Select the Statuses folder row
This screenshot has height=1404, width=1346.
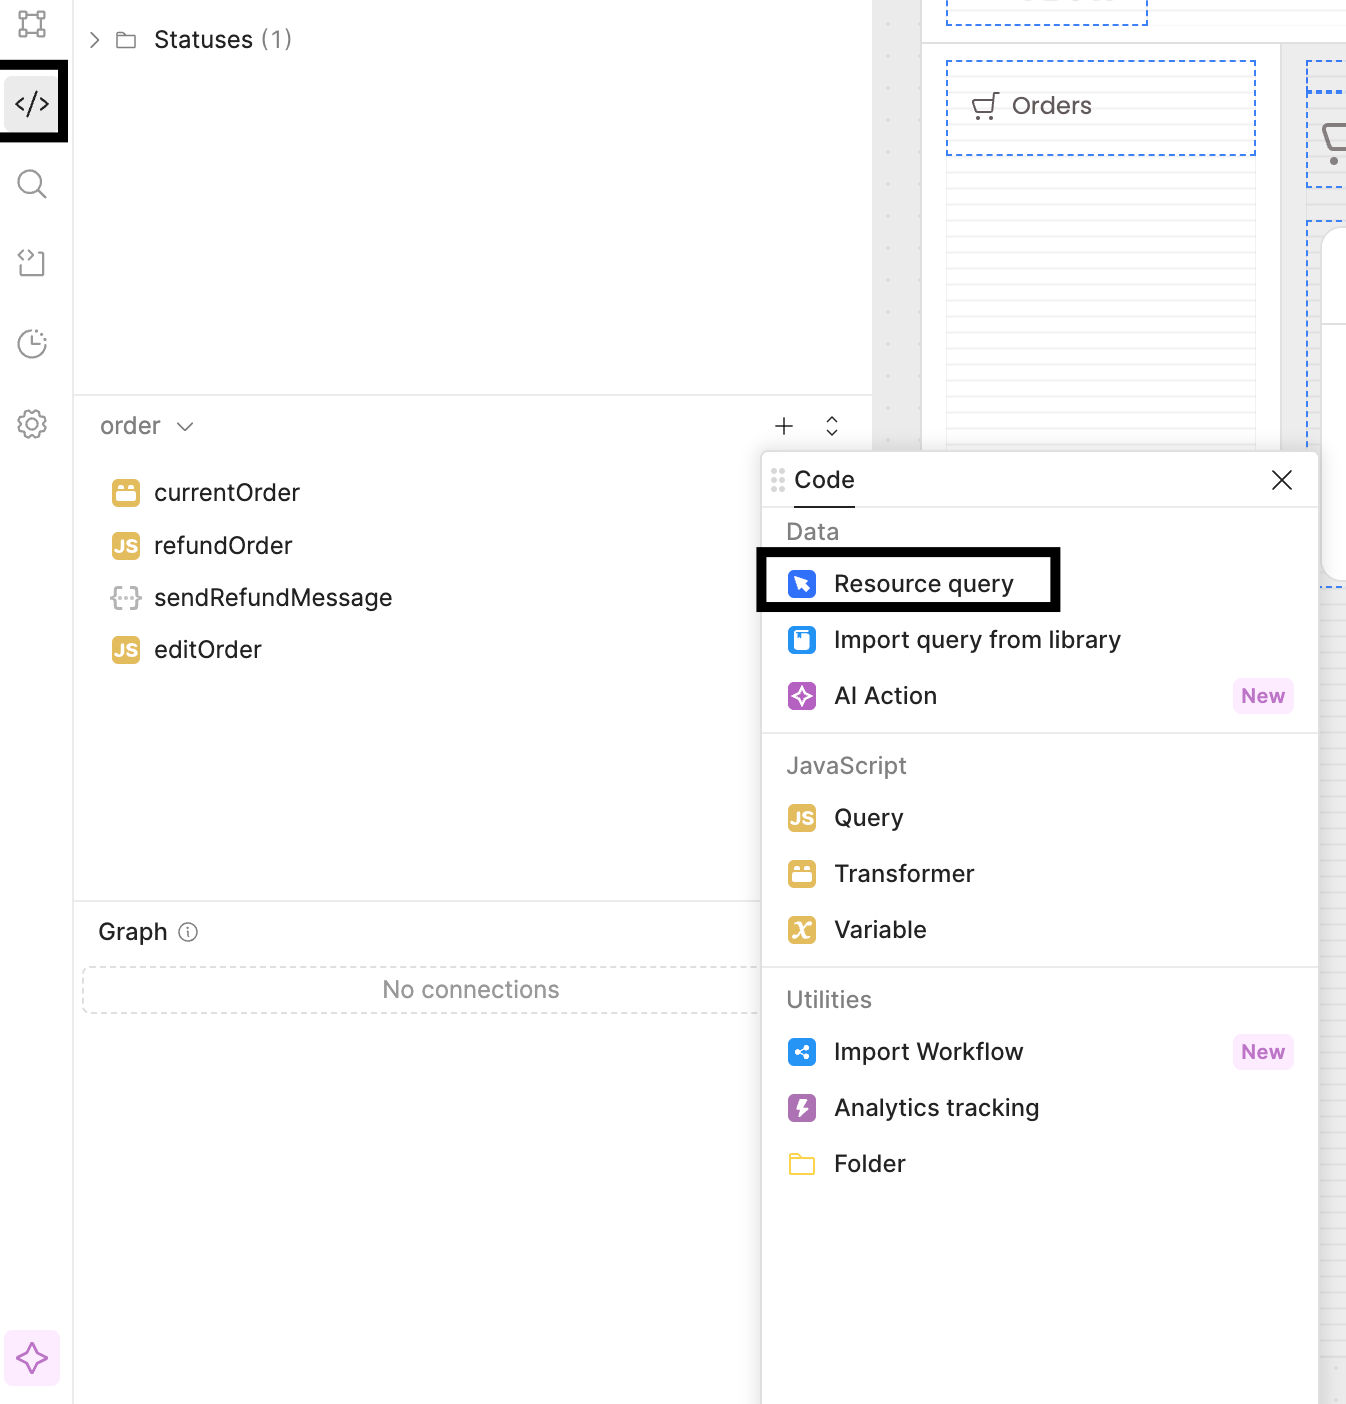(x=472, y=40)
